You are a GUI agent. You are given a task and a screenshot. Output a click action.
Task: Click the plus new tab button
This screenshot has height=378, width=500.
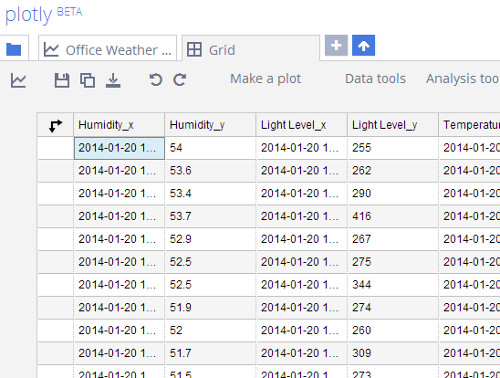coord(336,45)
